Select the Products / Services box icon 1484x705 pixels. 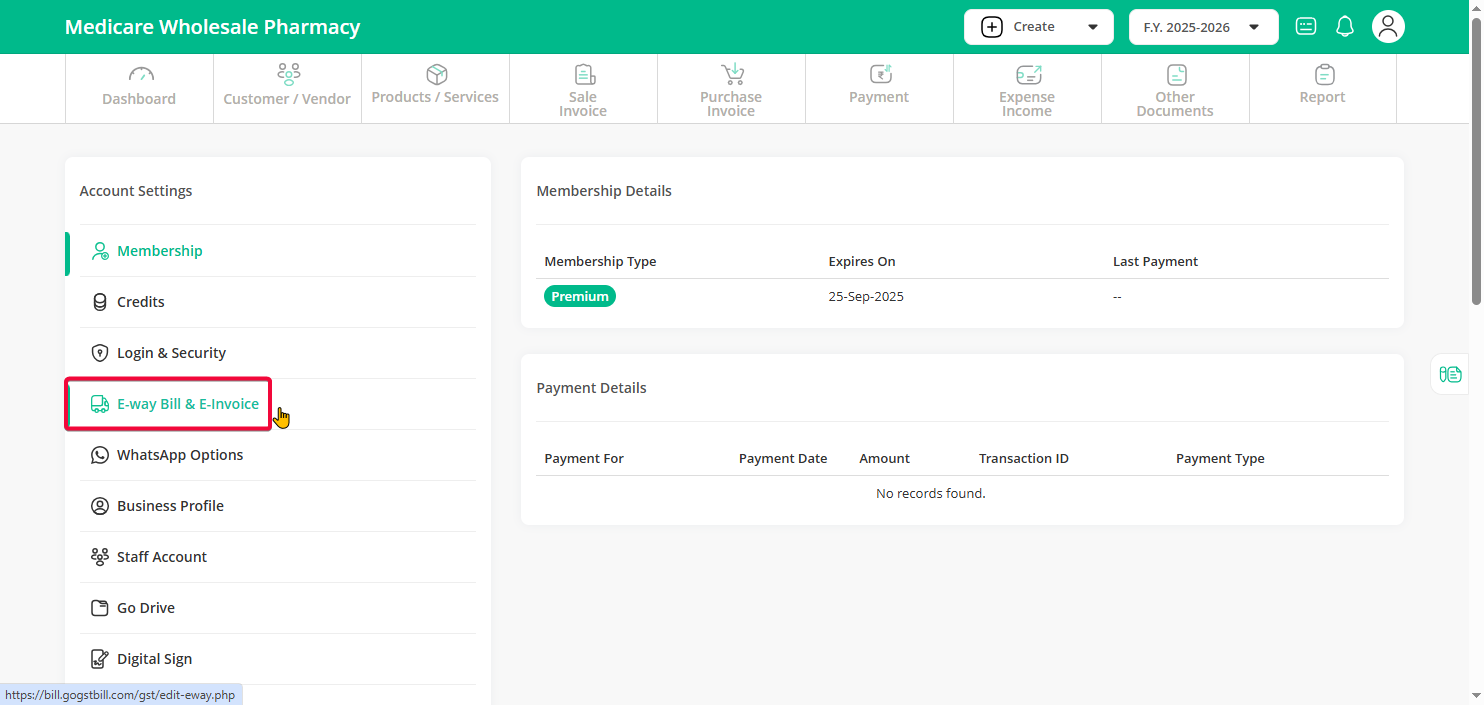pyautogui.click(x=436, y=75)
